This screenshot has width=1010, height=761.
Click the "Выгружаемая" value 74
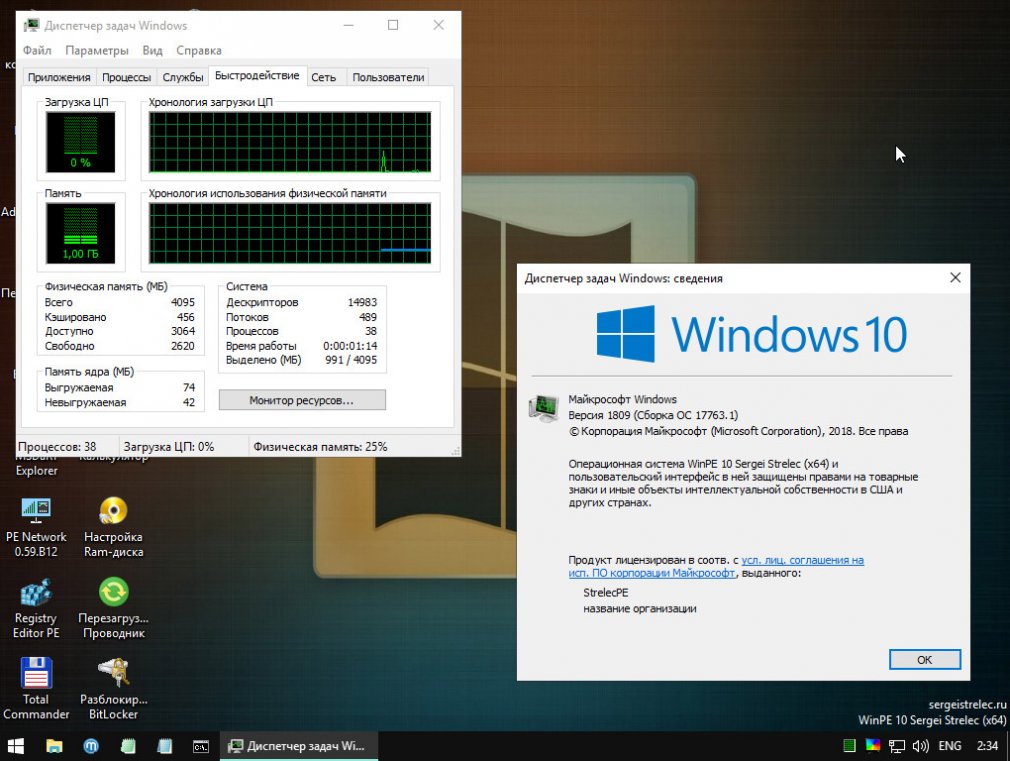click(189, 387)
